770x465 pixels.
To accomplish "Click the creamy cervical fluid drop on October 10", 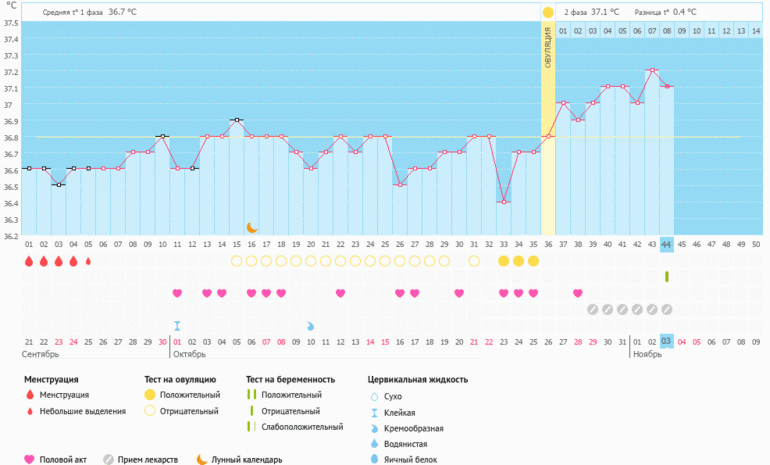I will [310, 326].
